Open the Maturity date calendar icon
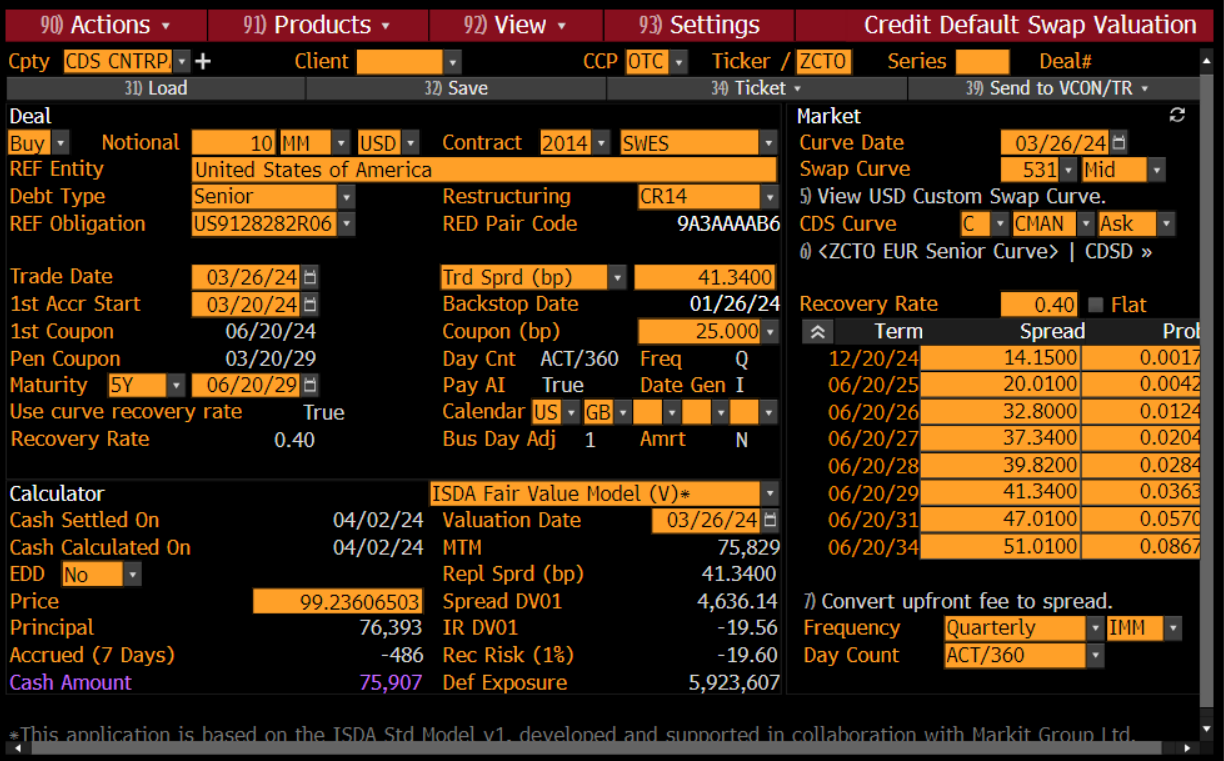 (x=310, y=385)
